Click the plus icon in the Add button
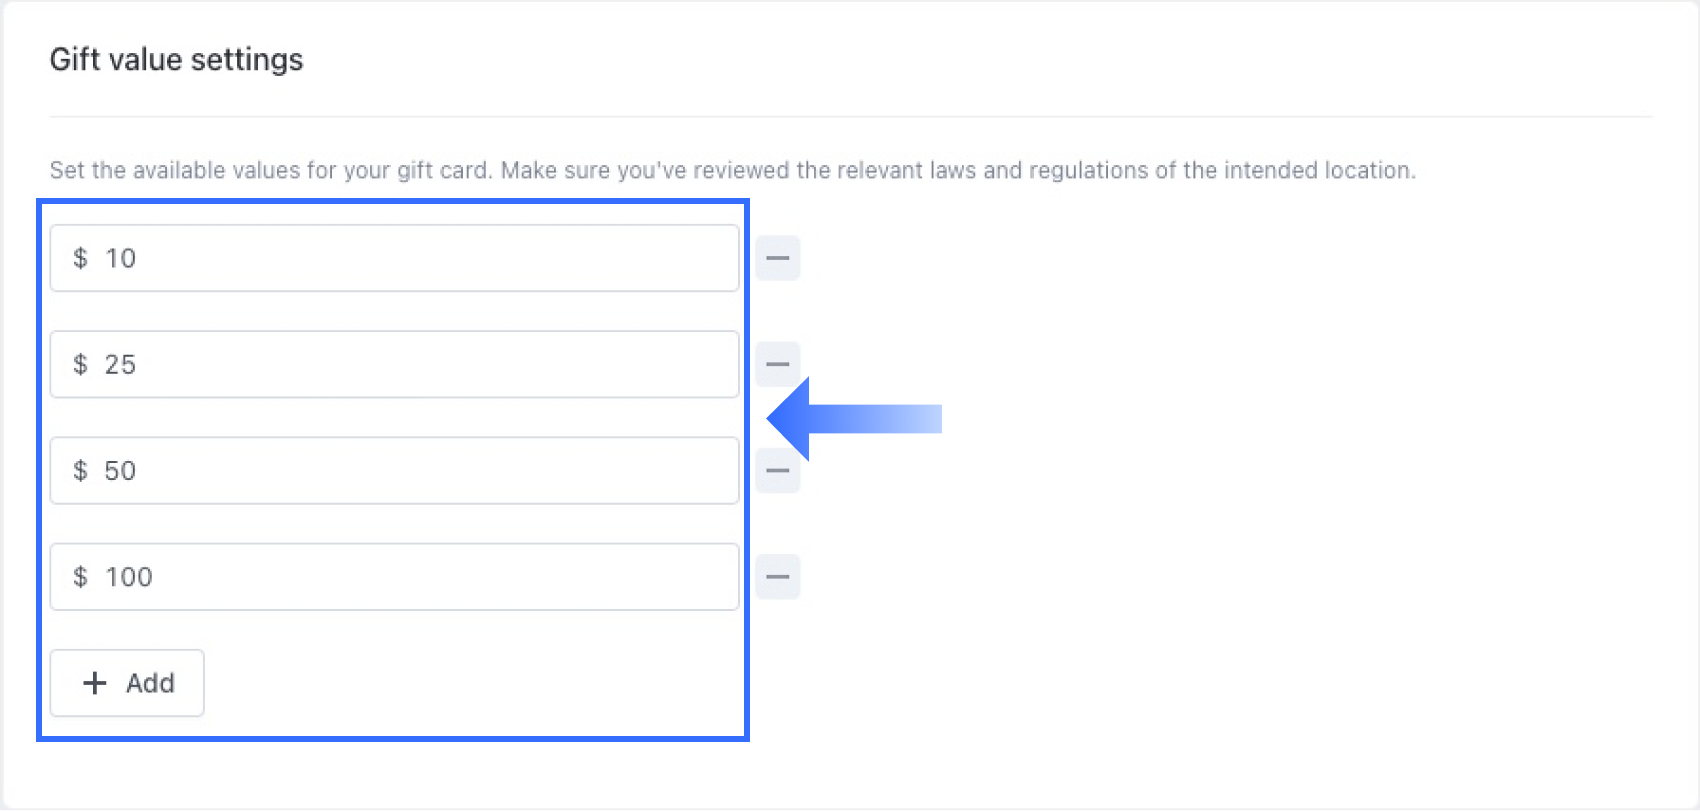The height and width of the screenshot is (811, 1700). [x=95, y=683]
